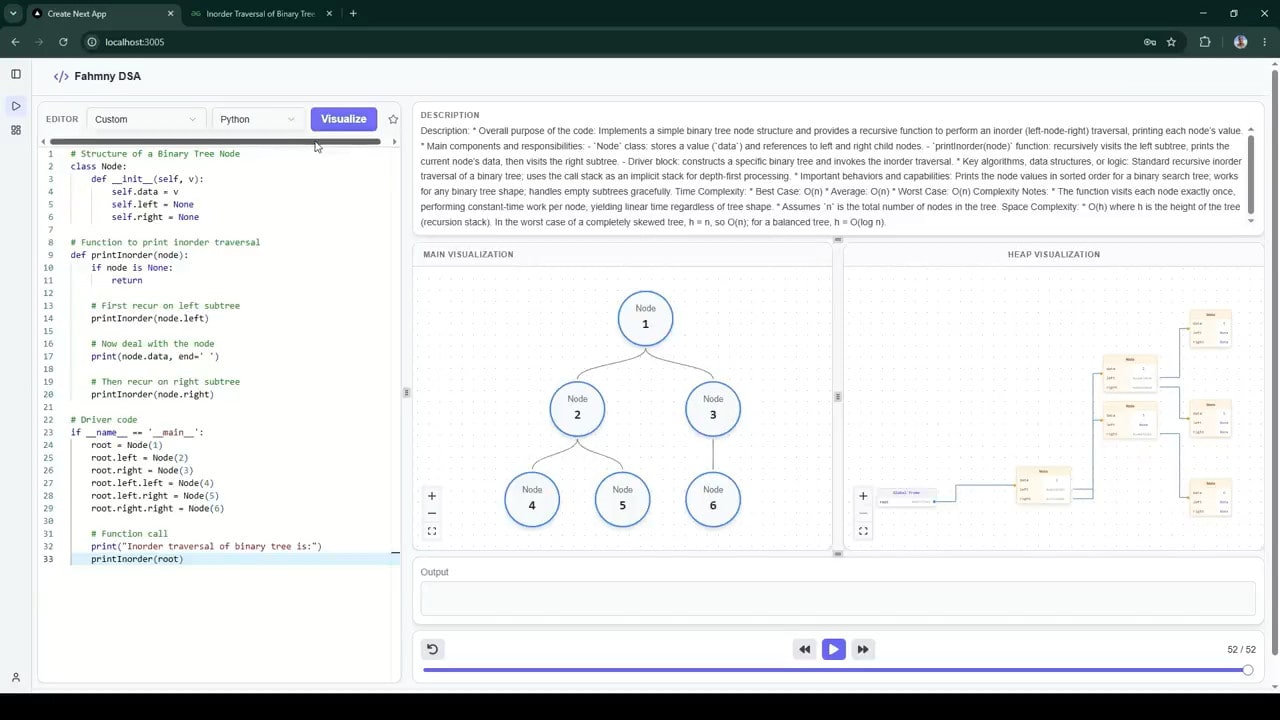Click the Global Frame box in heap view
This screenshot has height=720, width=1280.
point(906,498)
